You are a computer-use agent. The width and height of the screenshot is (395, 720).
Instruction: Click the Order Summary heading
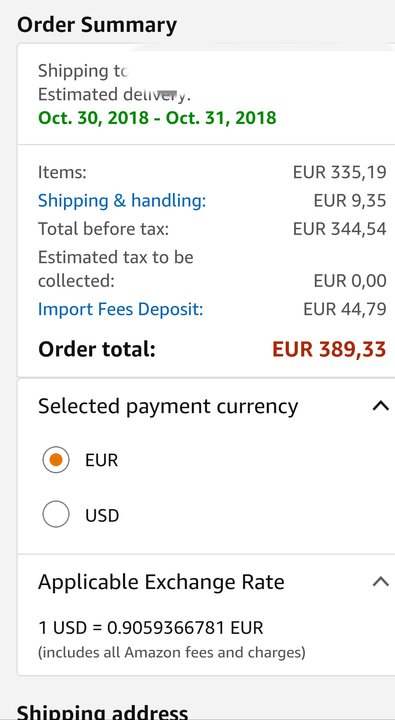(x=97, y=25)
